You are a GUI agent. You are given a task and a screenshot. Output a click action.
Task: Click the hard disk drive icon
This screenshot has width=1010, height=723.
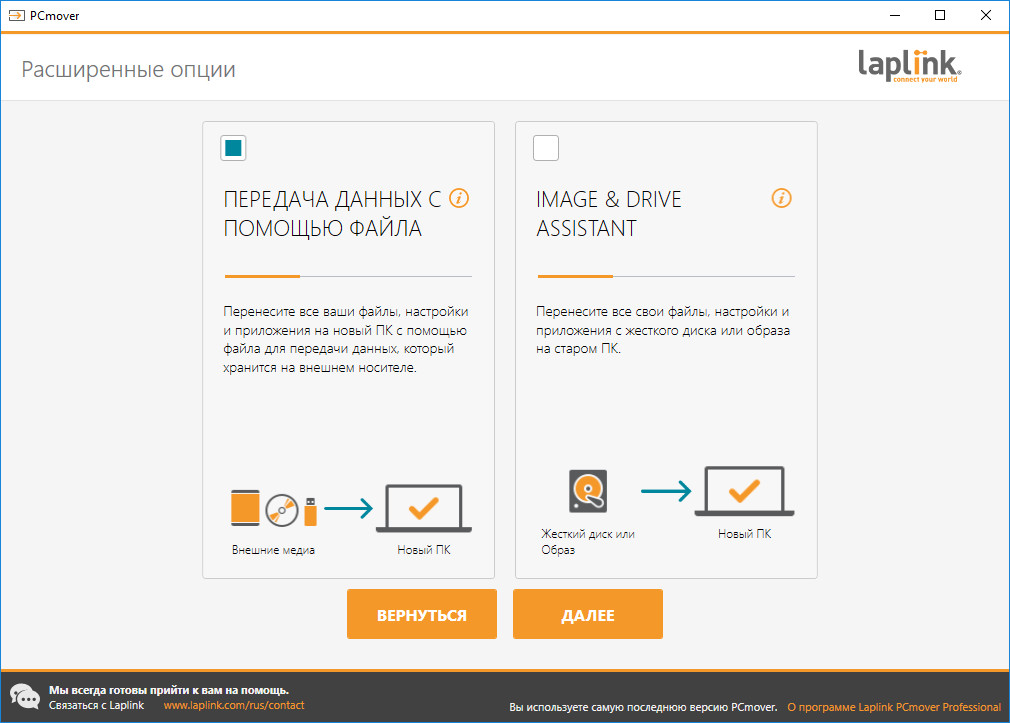coord(588,491)
